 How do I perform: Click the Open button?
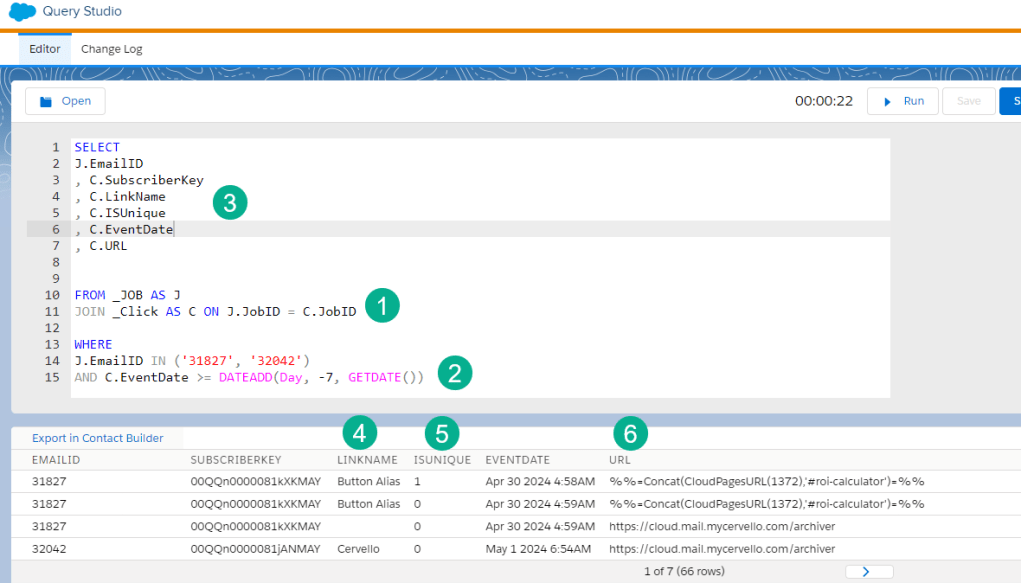click(x=65, y=100)
